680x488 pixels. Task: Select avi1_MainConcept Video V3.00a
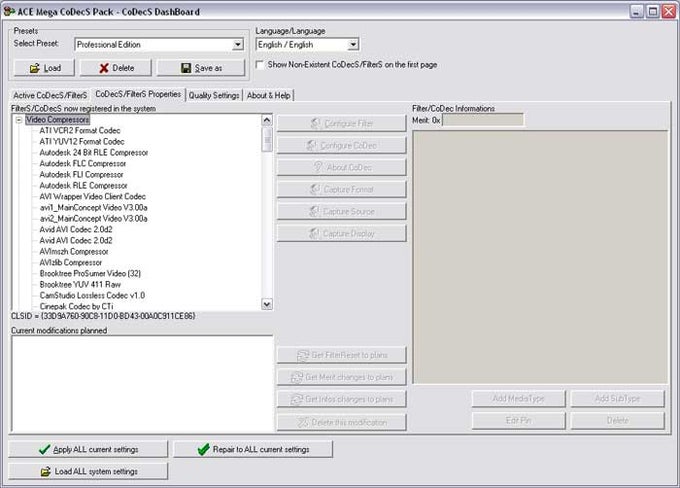[x=93, y=207]
